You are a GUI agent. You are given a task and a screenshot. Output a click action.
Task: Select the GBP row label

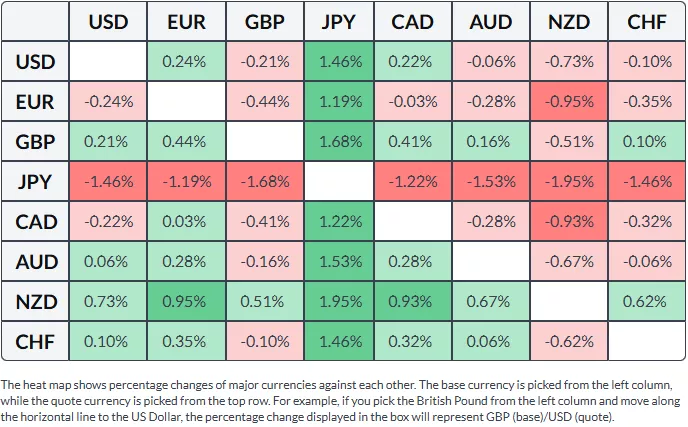tap(36, 141)
